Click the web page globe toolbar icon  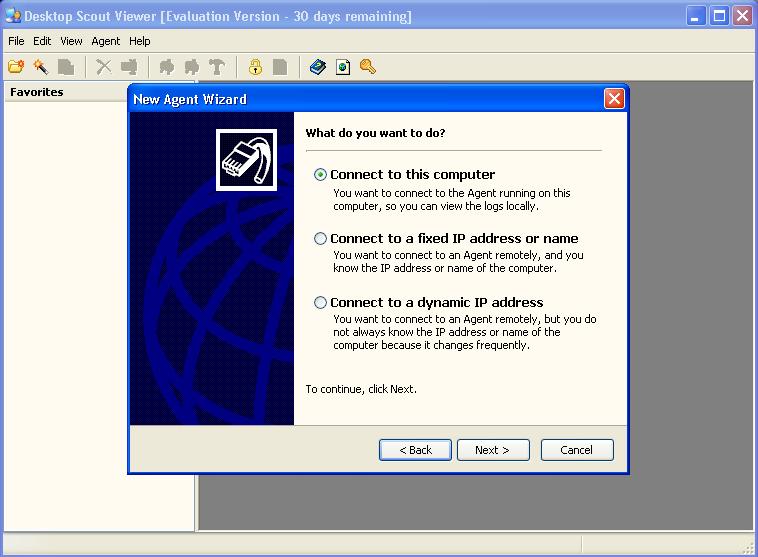click(343, 66)
